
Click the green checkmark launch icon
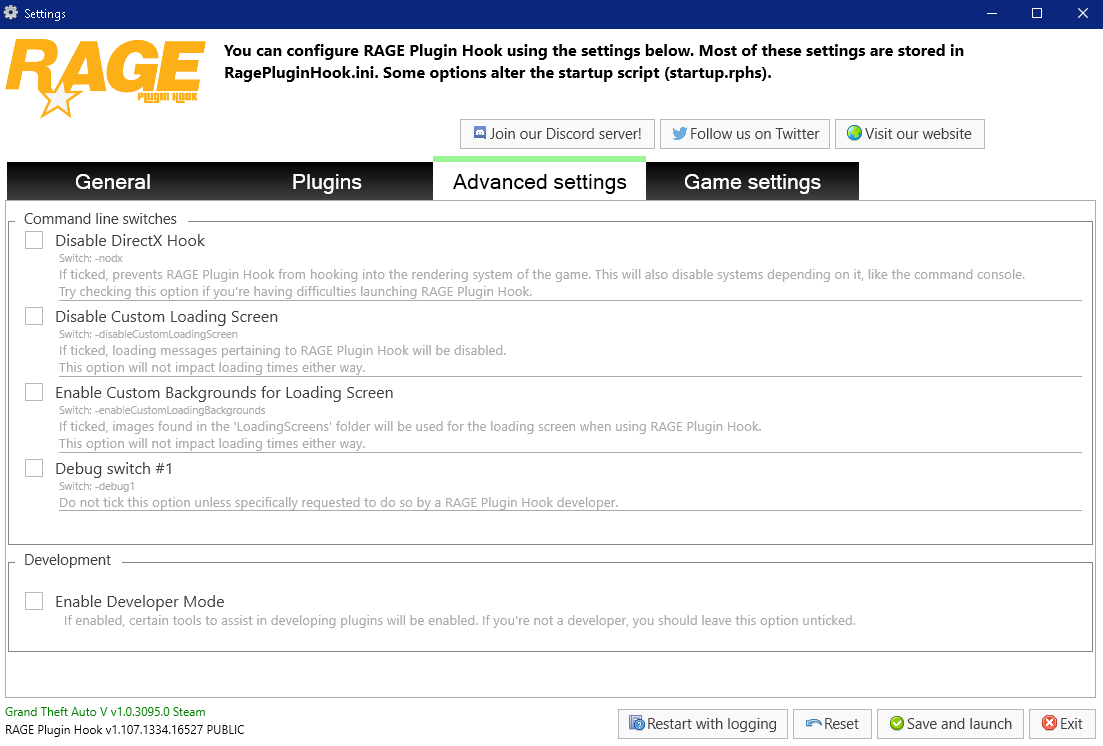coord(897,724)
